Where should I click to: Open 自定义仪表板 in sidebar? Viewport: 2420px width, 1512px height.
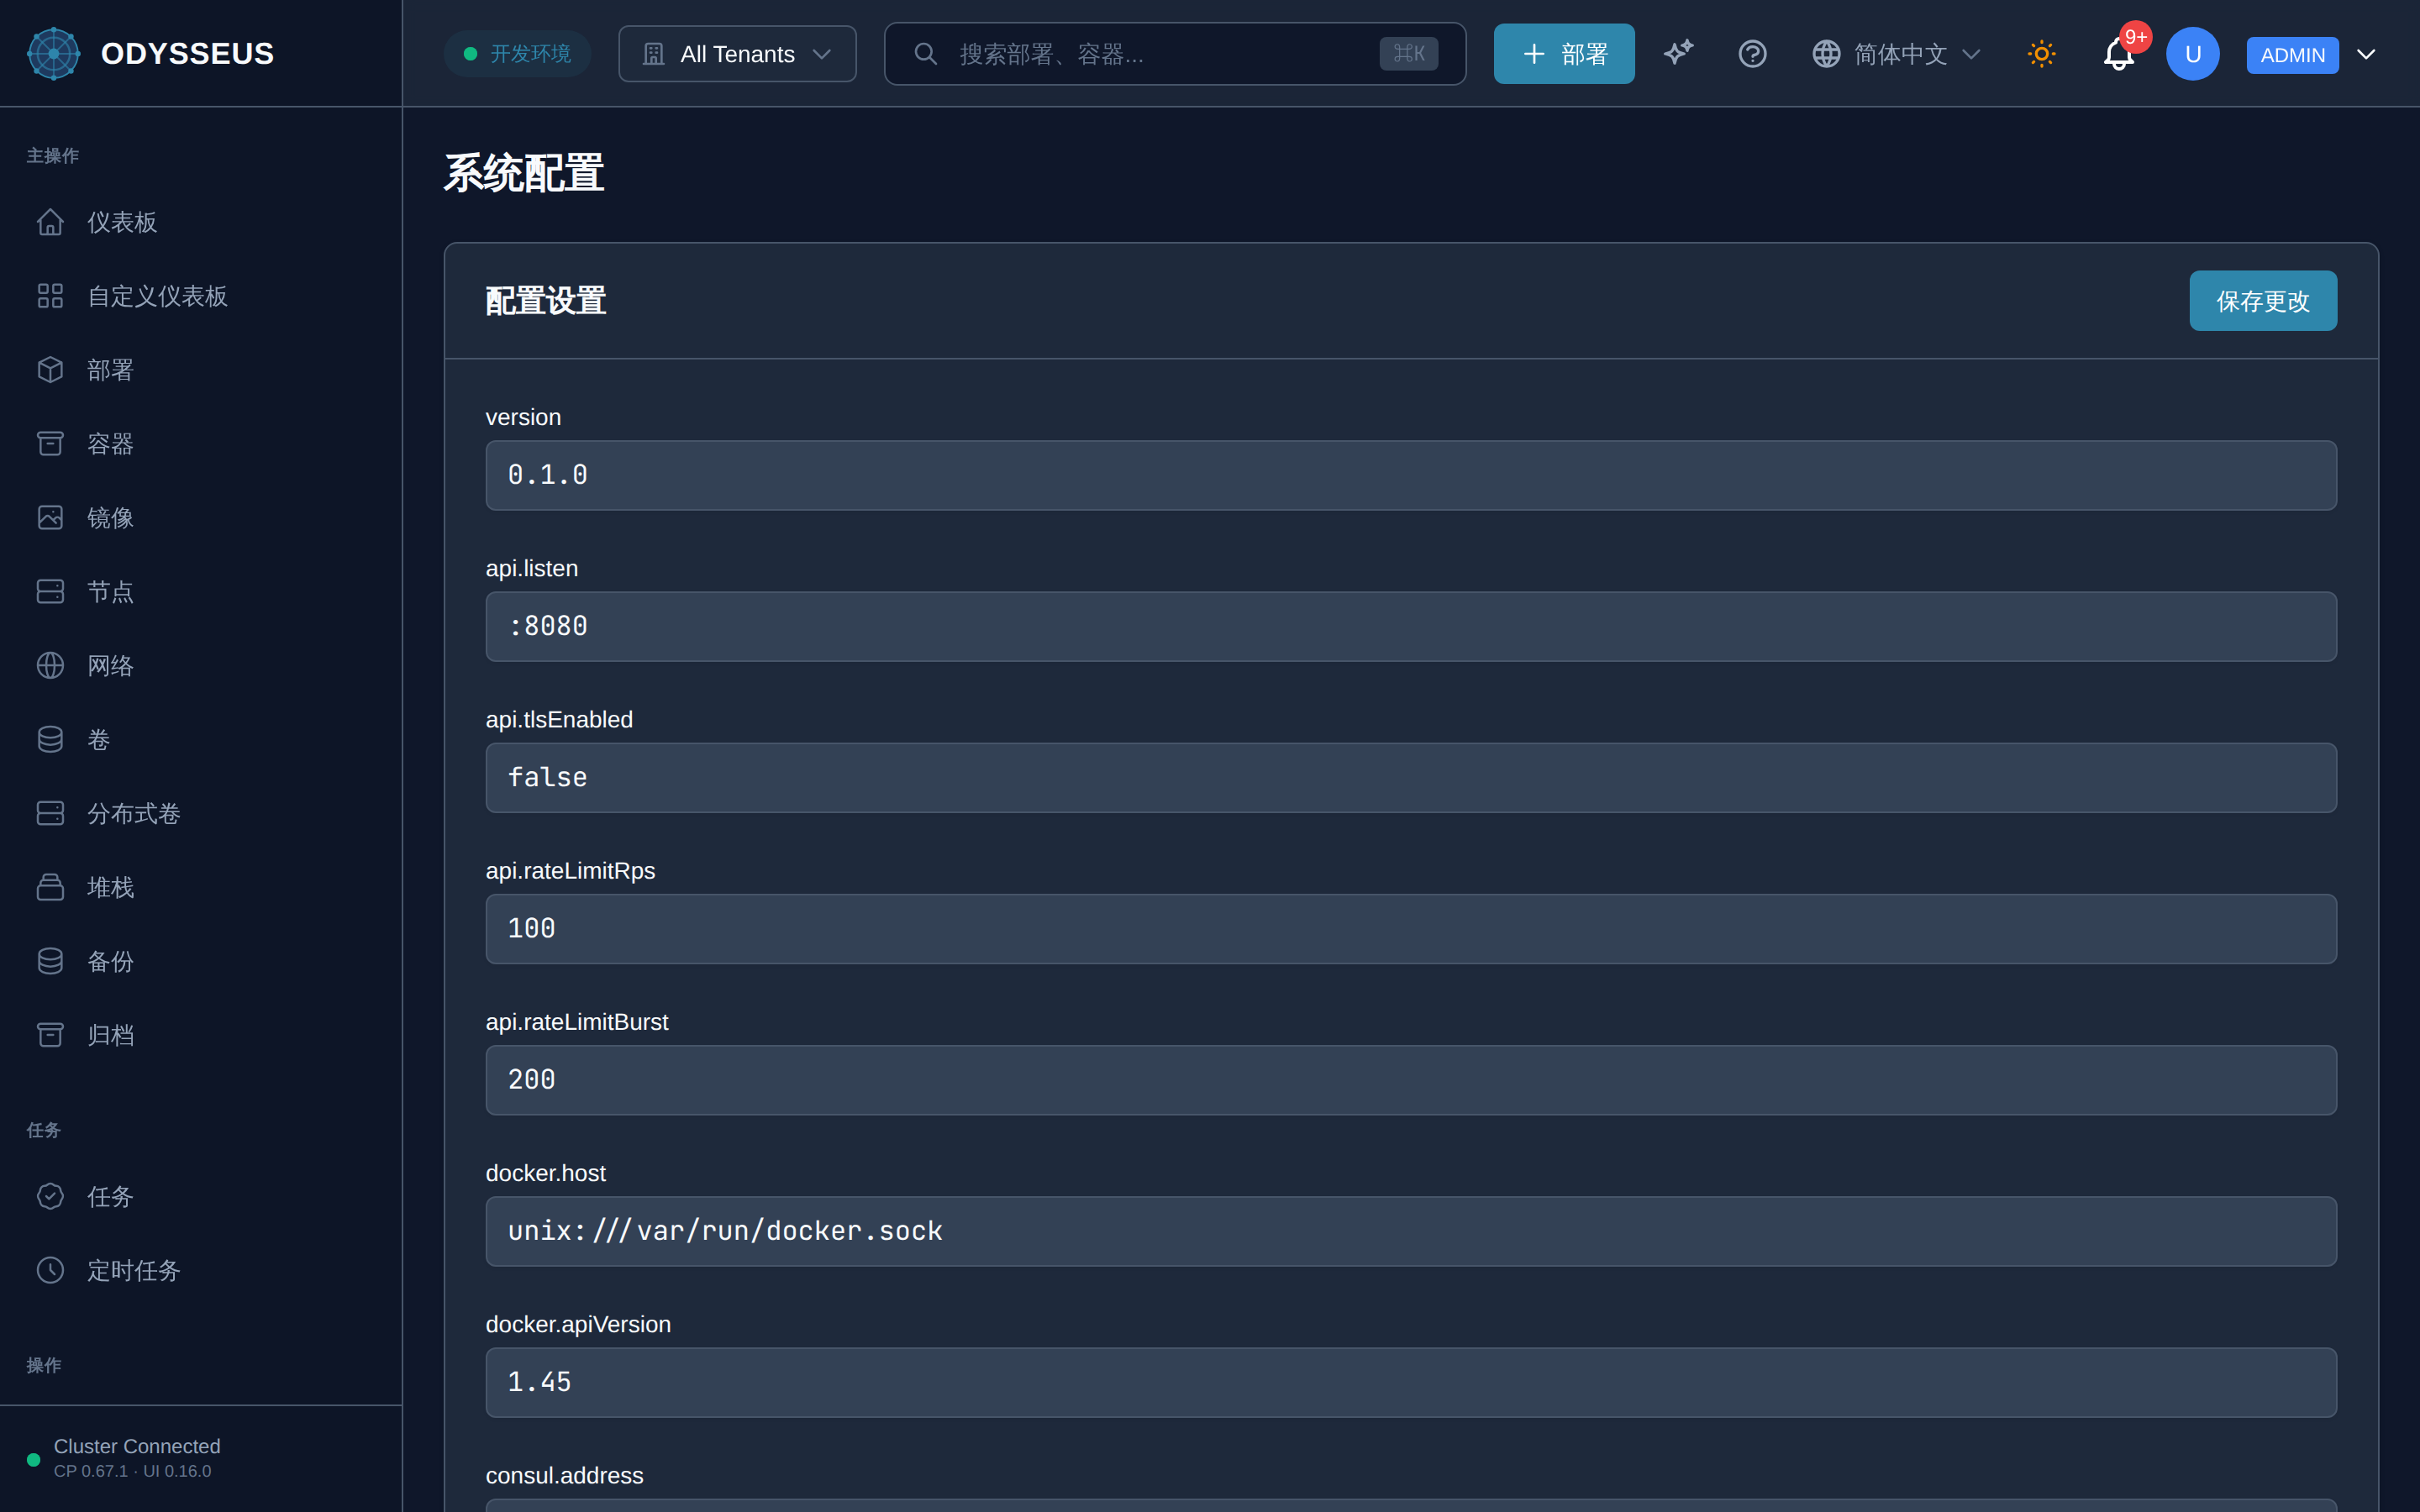point(200,296)
